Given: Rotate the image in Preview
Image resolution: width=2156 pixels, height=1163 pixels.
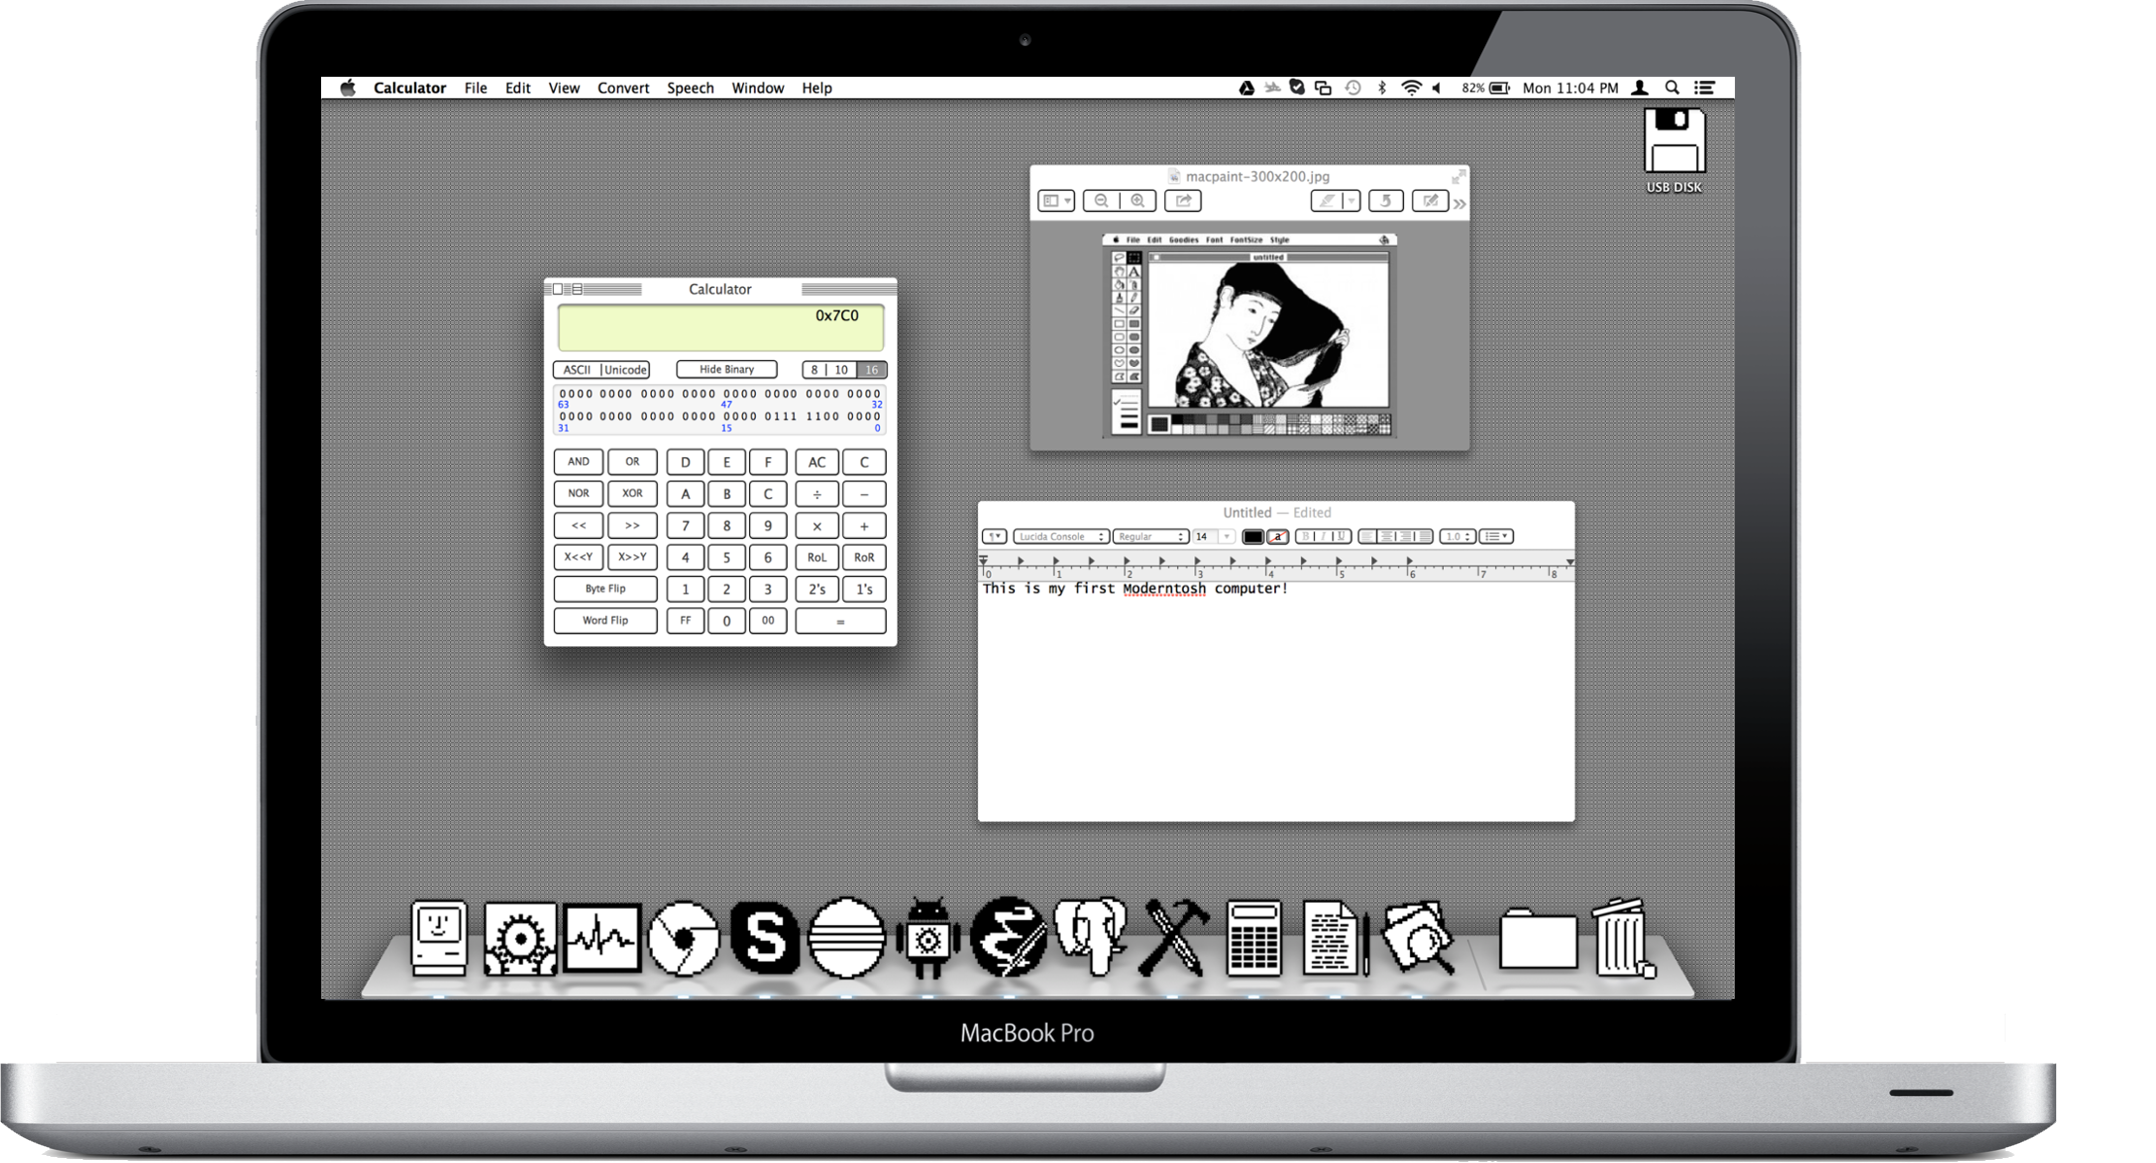Looking at the screenshot, I should 1385,201.
